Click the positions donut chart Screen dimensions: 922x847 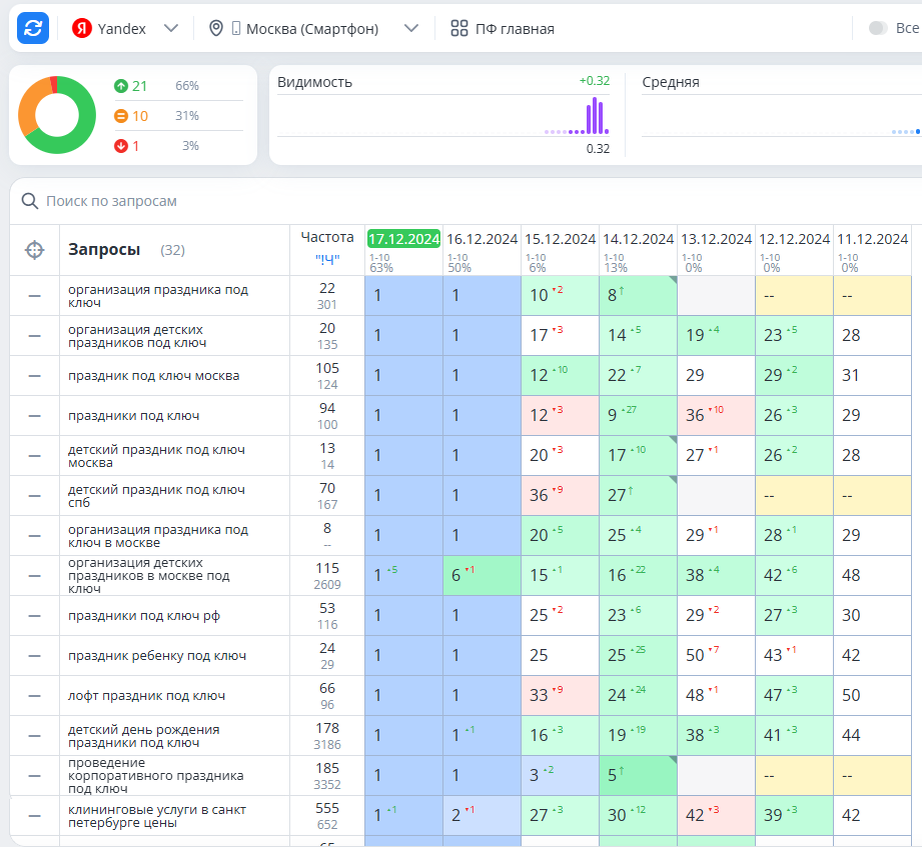(x=57, y=115)
